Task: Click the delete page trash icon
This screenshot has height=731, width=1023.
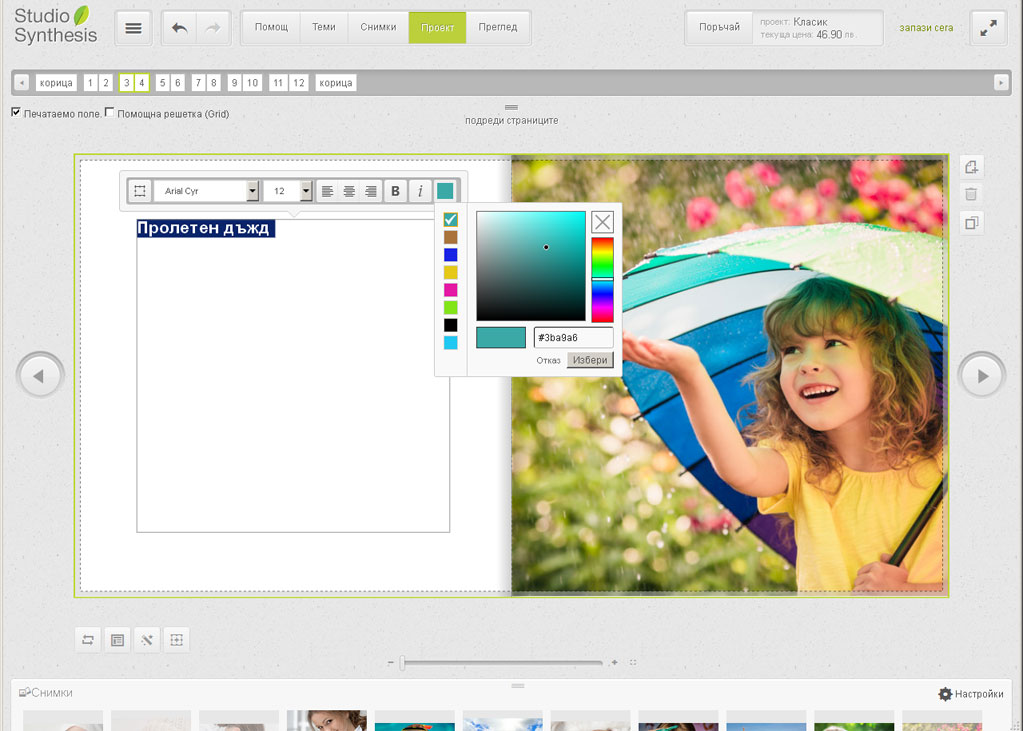Action: click(x=971, y=195)
